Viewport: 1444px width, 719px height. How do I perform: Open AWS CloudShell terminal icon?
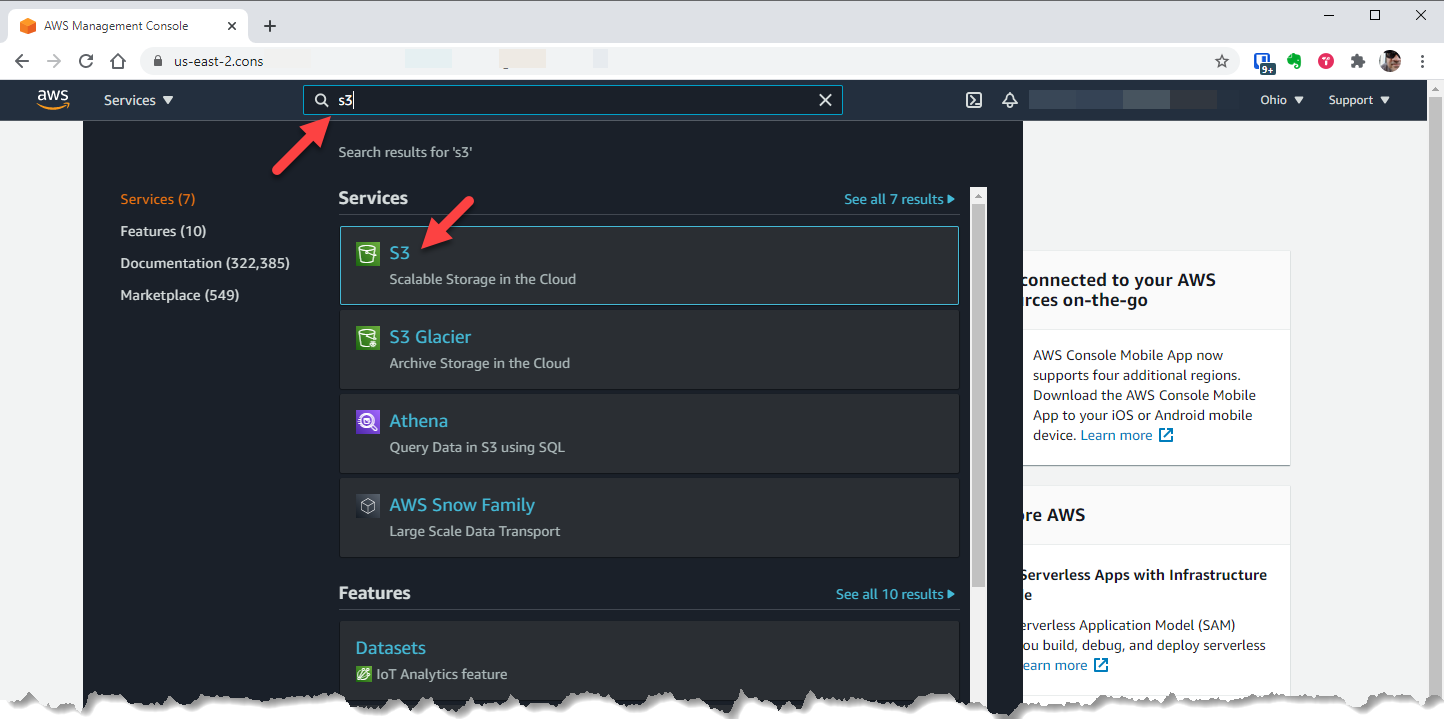(x=973, y=100)
